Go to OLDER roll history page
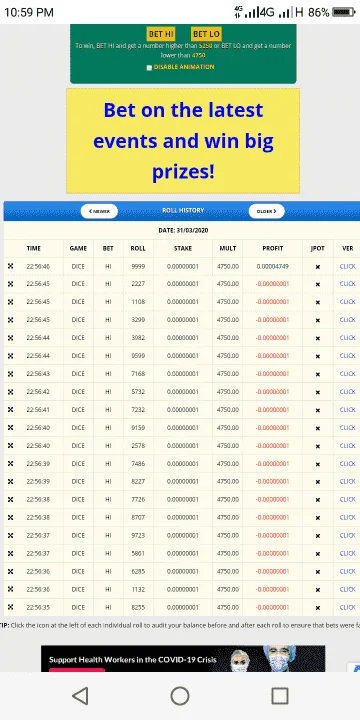Screen dimensions: 360x720 267,211
